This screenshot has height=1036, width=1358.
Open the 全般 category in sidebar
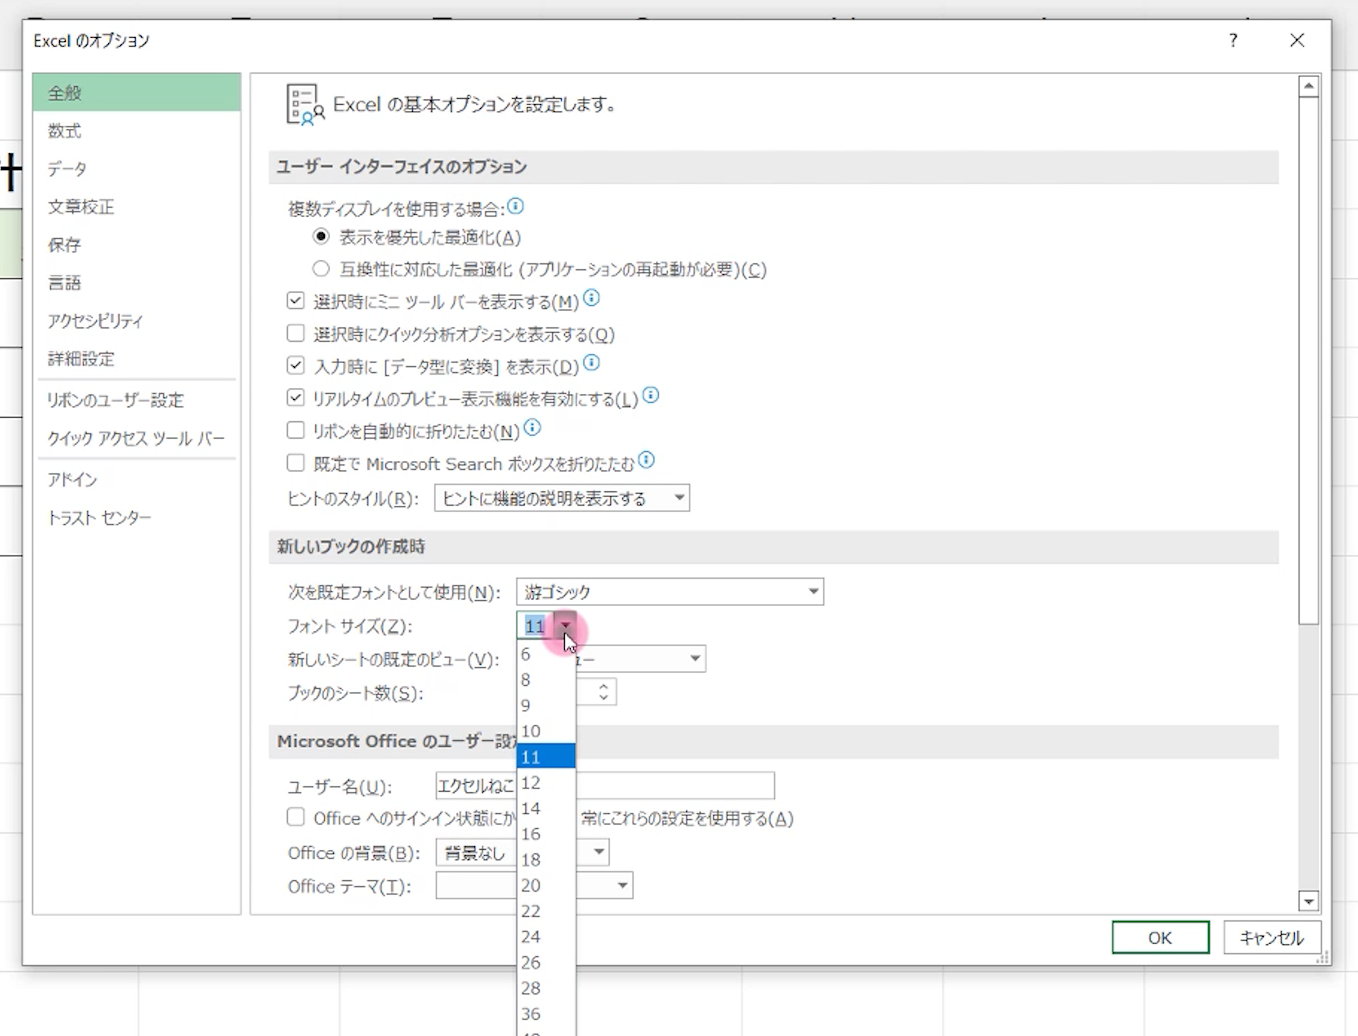[x=136, y=92]
